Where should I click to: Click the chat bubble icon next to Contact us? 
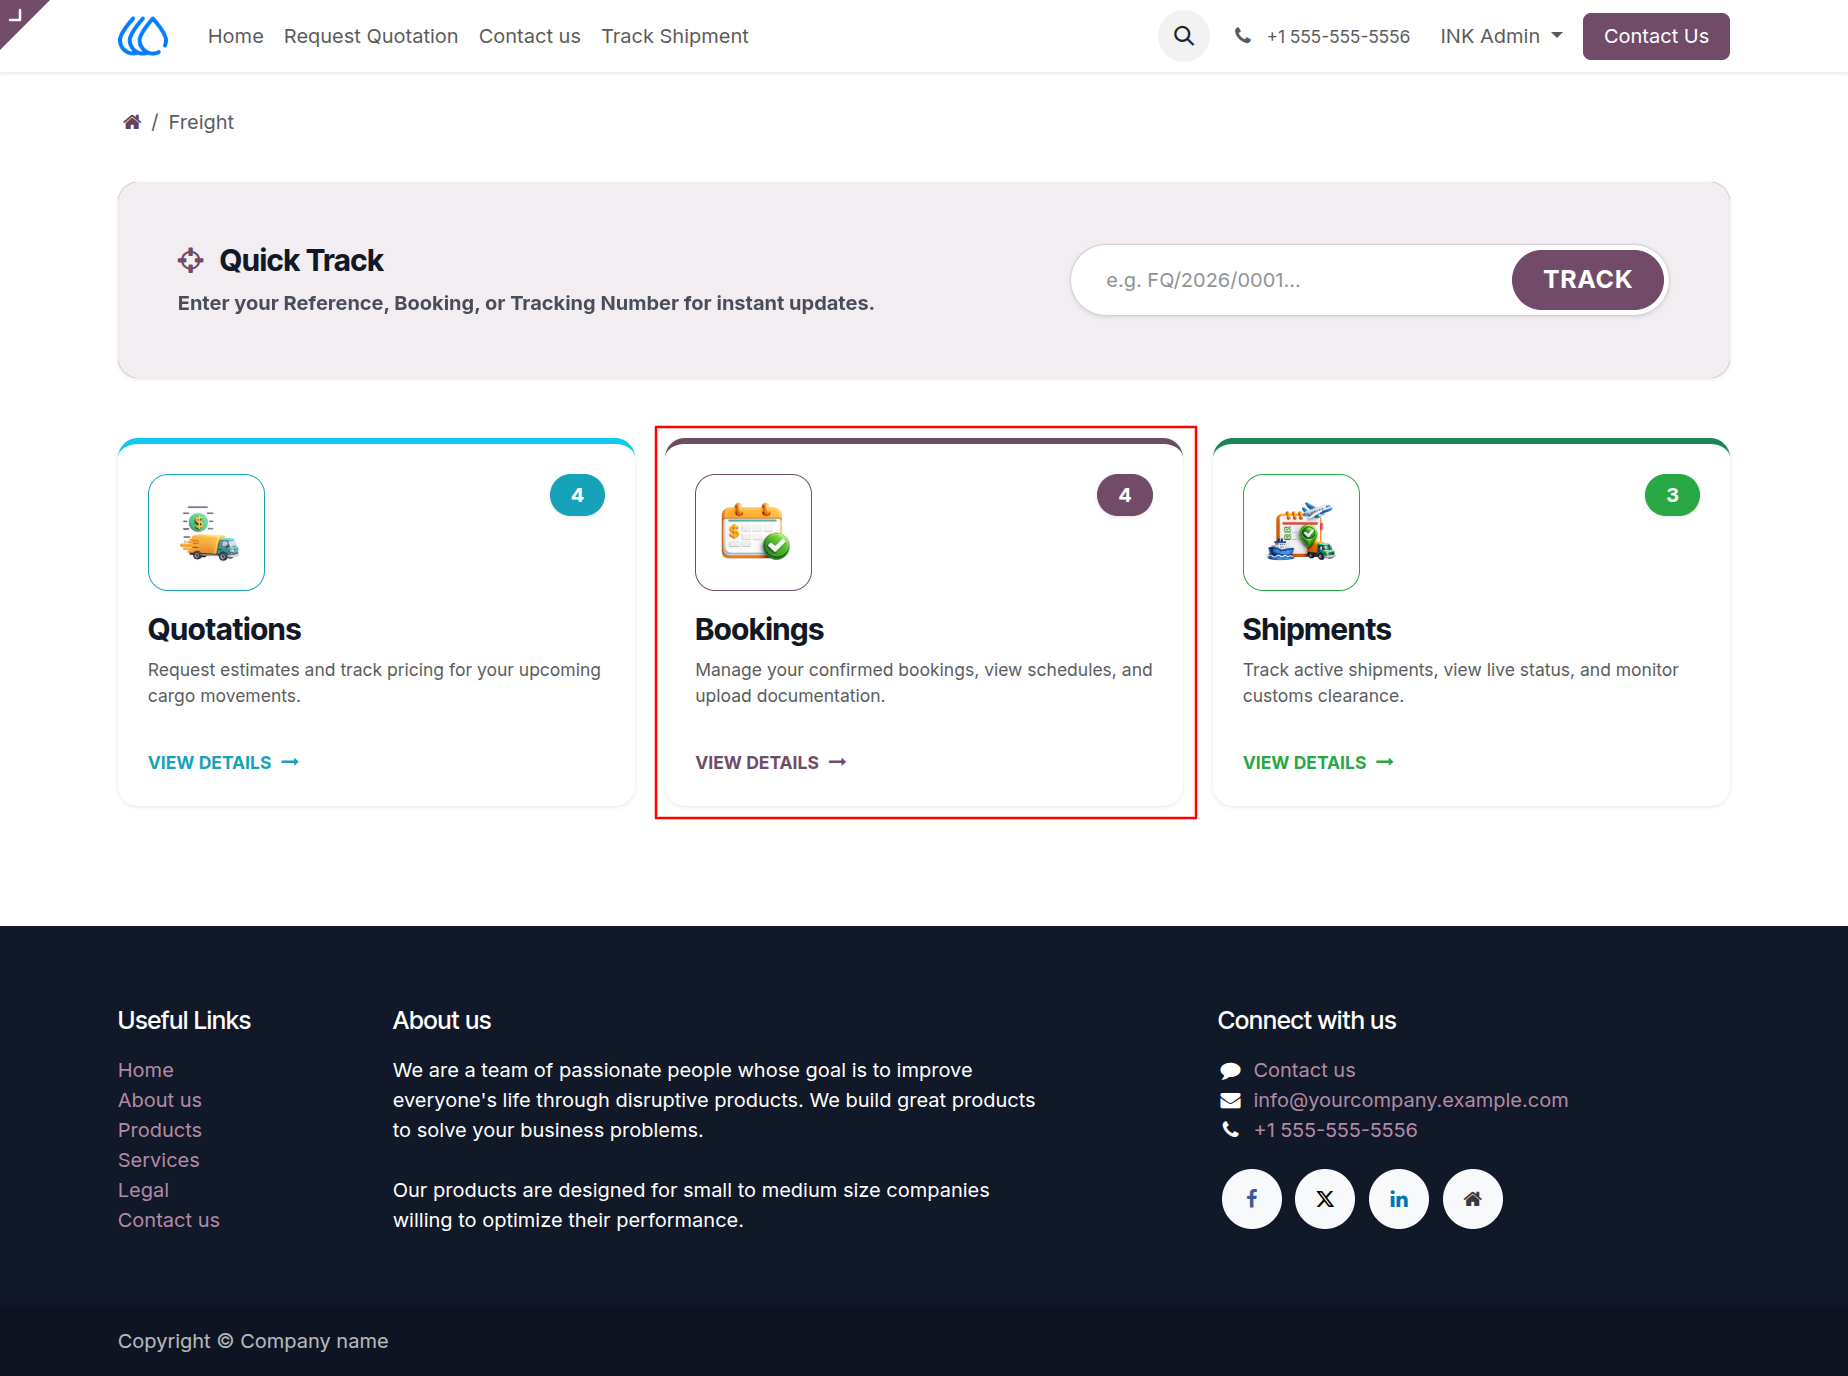(x=1230, y=1071)
